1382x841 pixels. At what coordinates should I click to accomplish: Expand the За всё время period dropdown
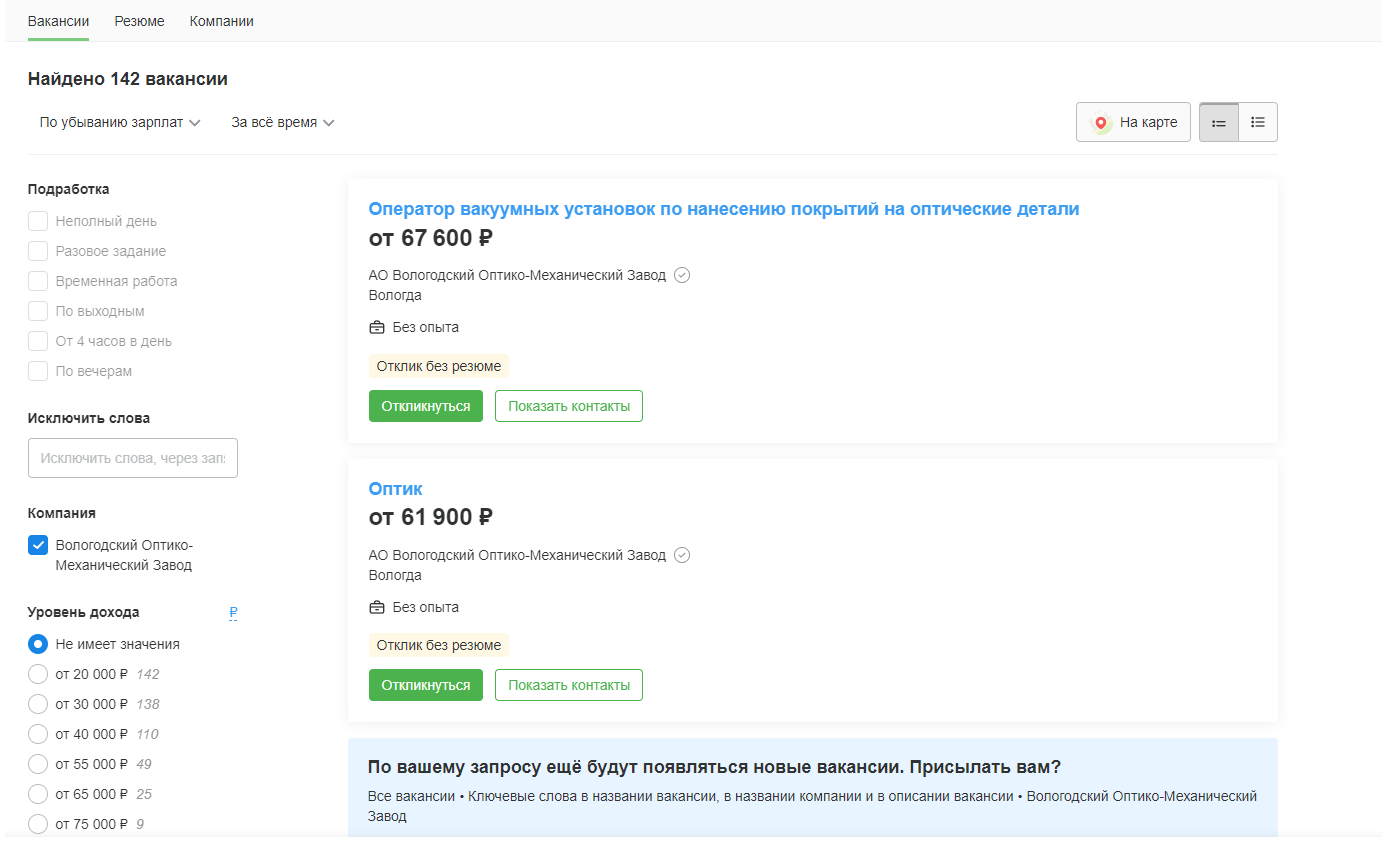pos(283,122)
